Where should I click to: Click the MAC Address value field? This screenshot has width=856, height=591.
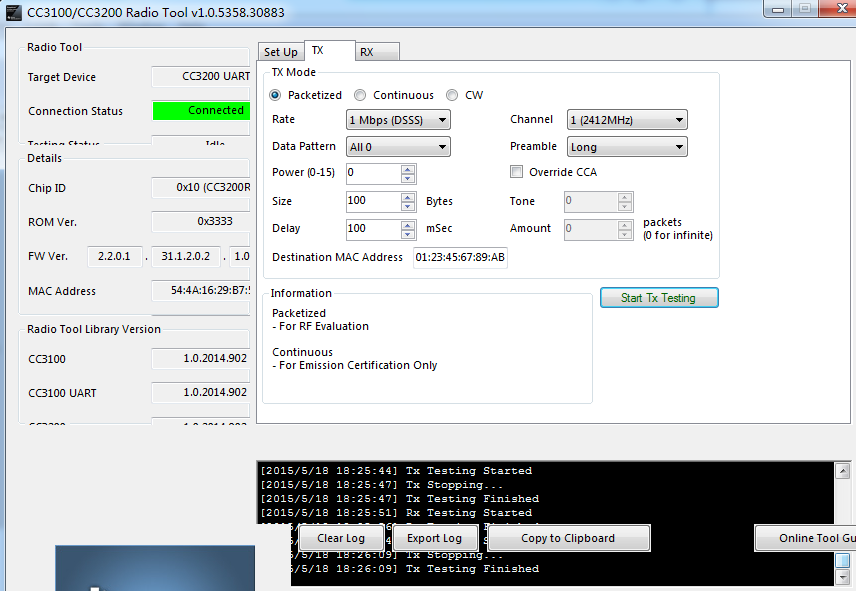click(201, 290)
